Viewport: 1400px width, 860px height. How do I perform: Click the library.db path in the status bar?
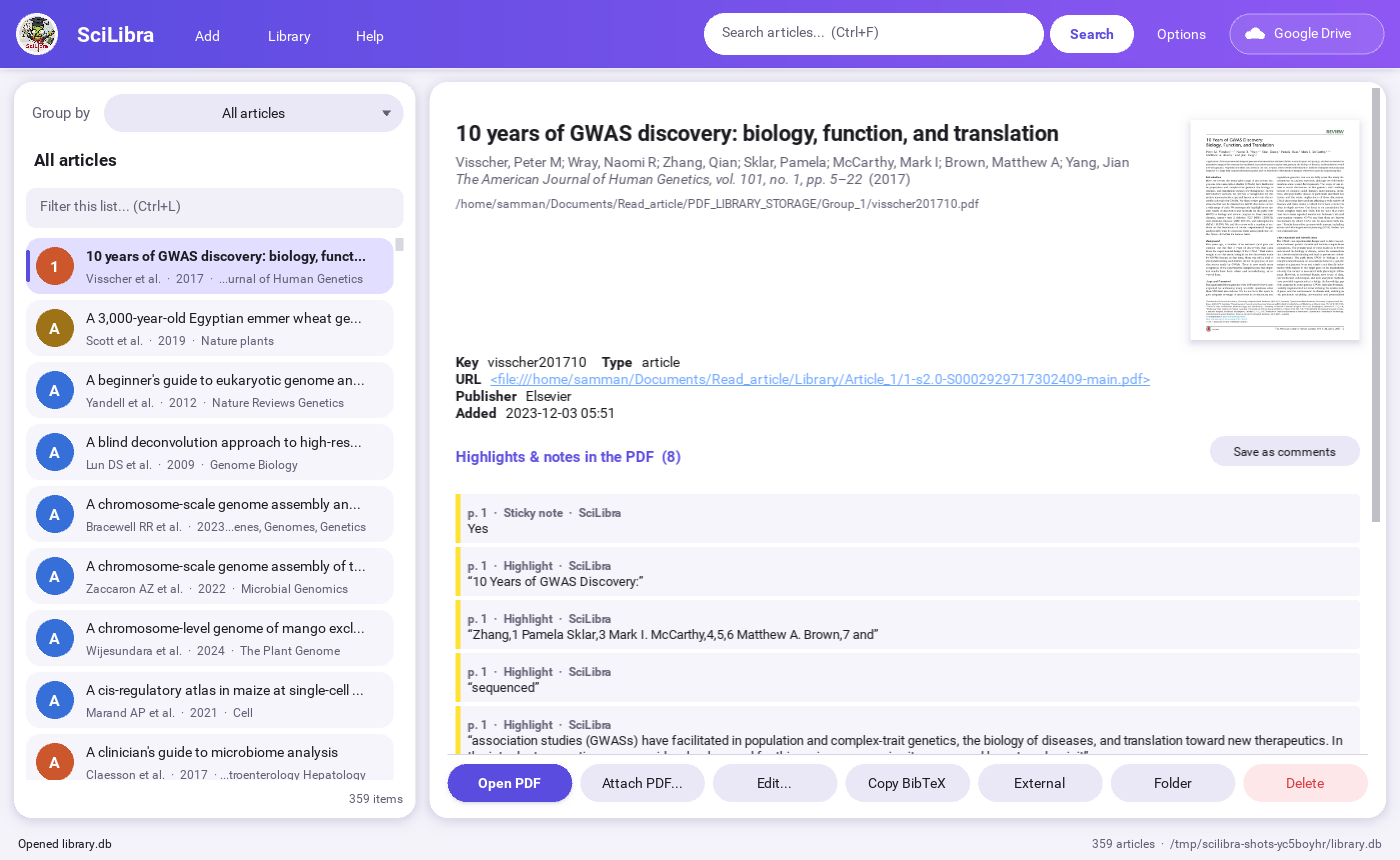[1276, 844]
